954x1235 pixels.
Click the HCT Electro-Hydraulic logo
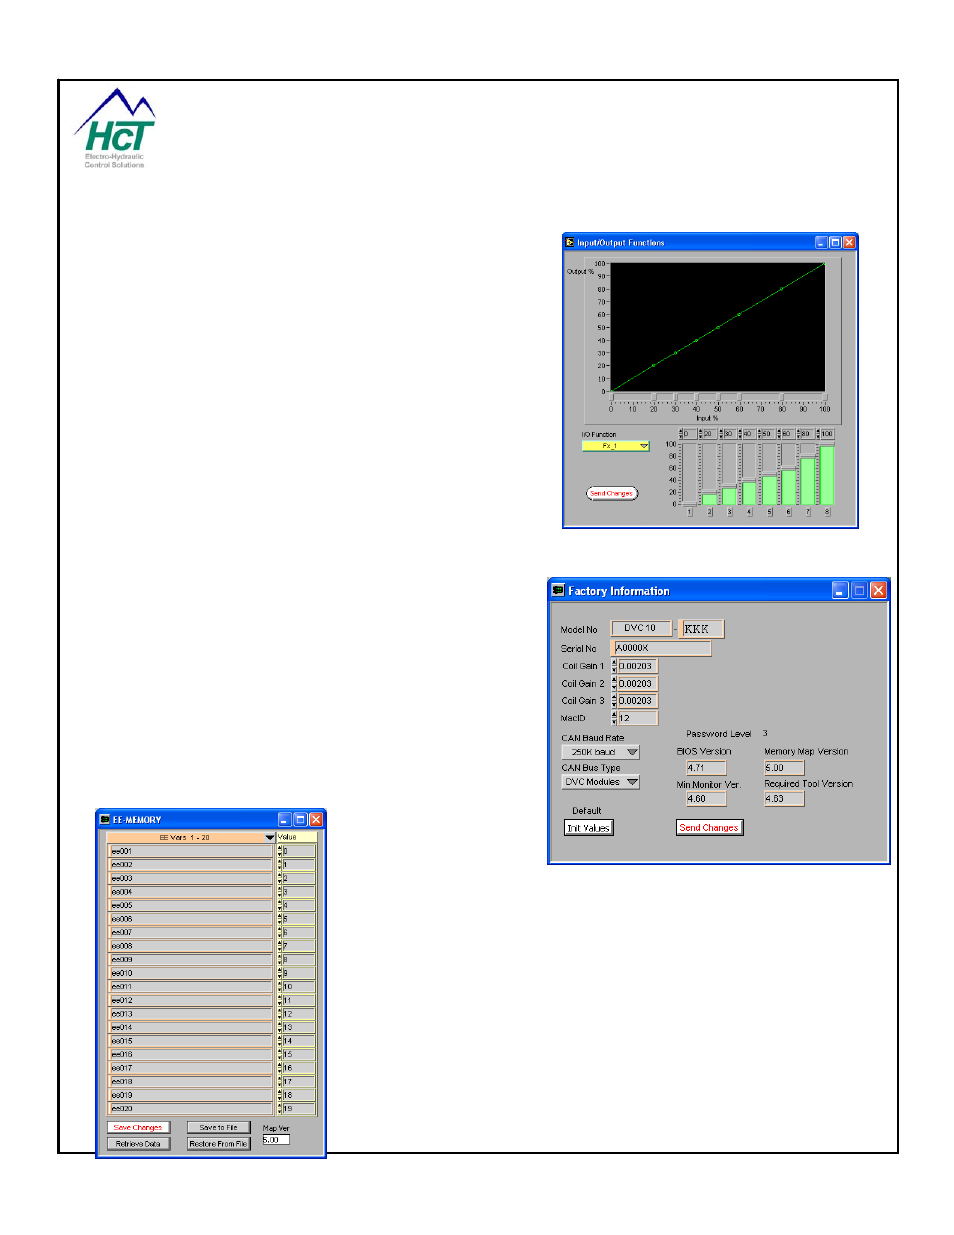(115, 130)
